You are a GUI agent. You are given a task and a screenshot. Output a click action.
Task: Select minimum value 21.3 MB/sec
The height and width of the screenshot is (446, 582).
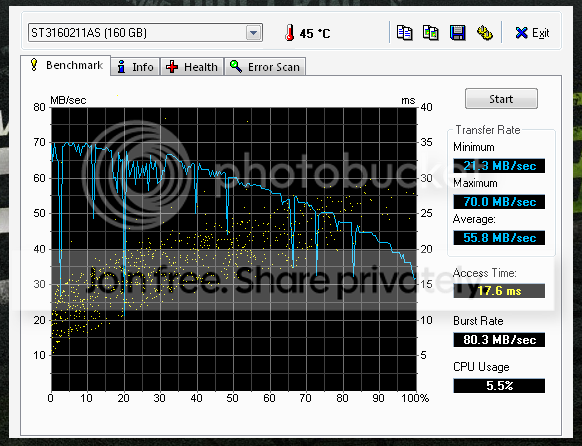coord(499,165)
